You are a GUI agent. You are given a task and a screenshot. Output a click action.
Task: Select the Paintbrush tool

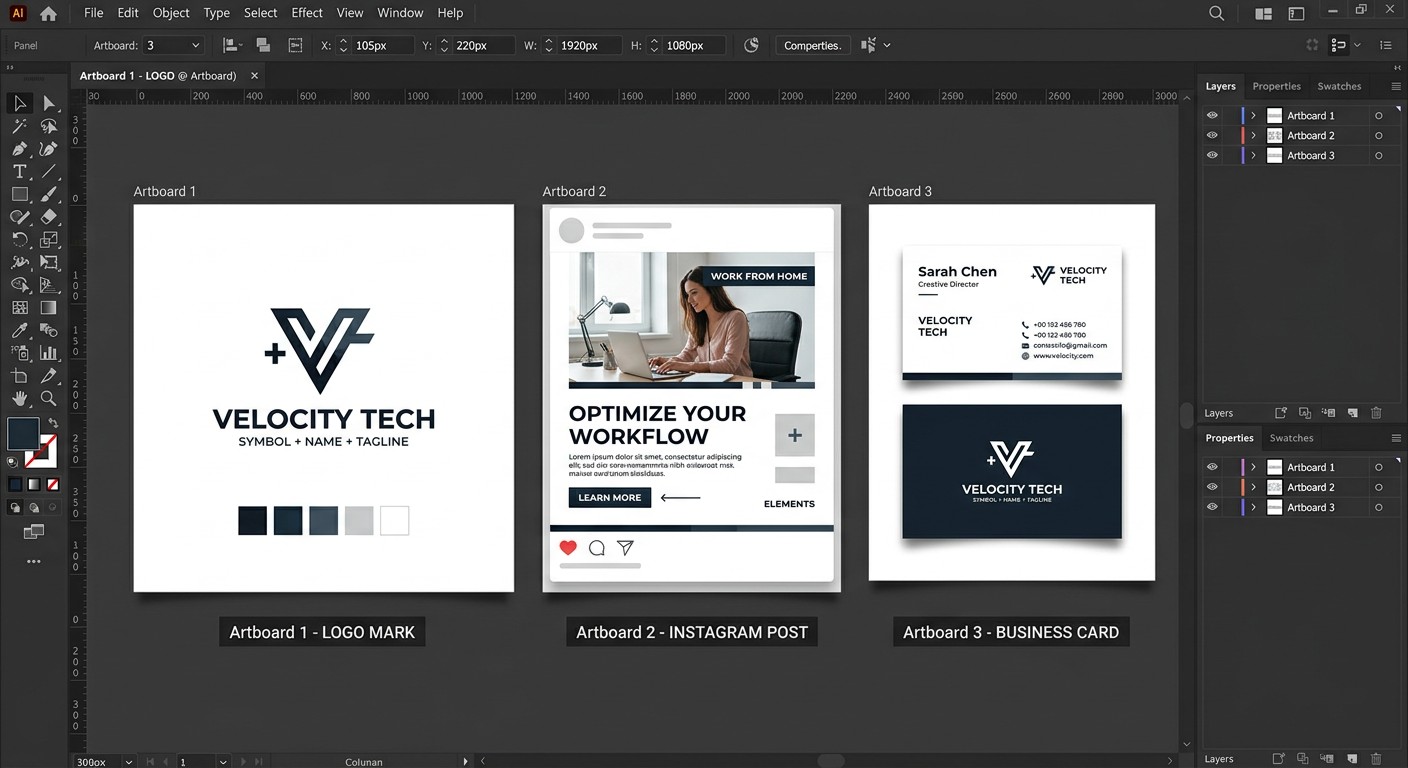point(48,194)
